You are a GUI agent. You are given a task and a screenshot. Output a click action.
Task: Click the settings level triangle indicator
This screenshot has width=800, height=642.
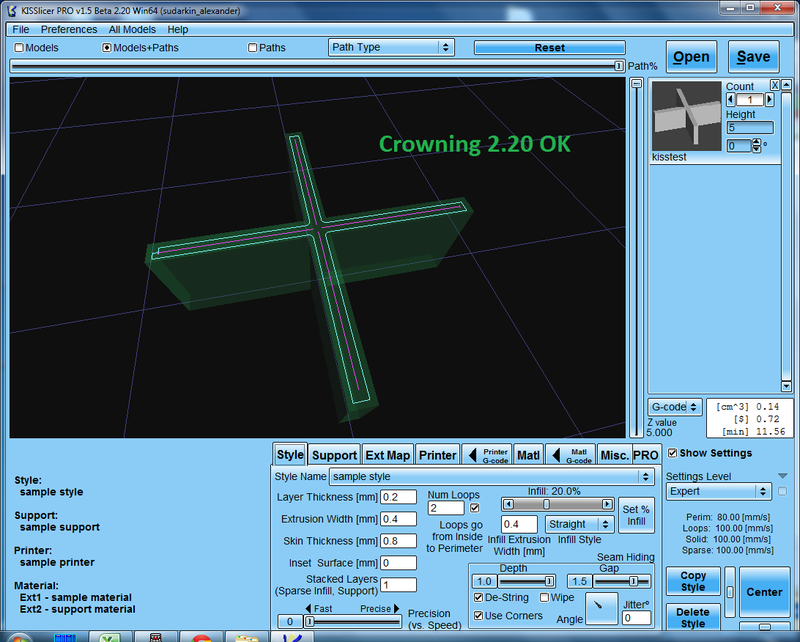coord(783,476)
